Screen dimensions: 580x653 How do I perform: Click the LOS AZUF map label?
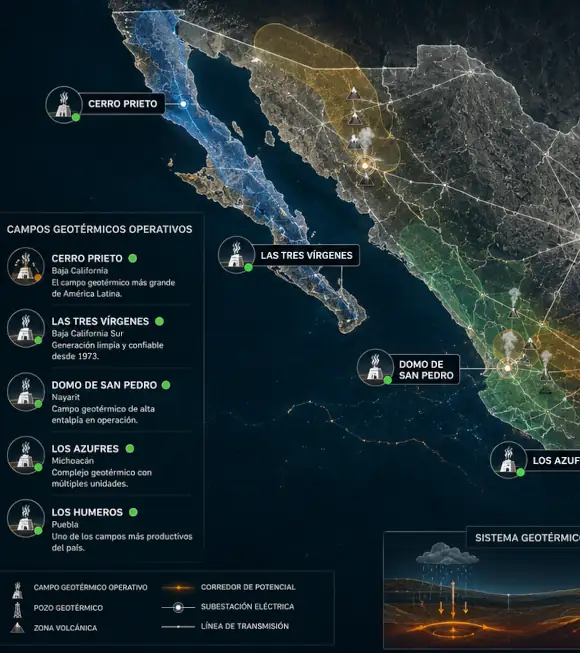[556, 460]
